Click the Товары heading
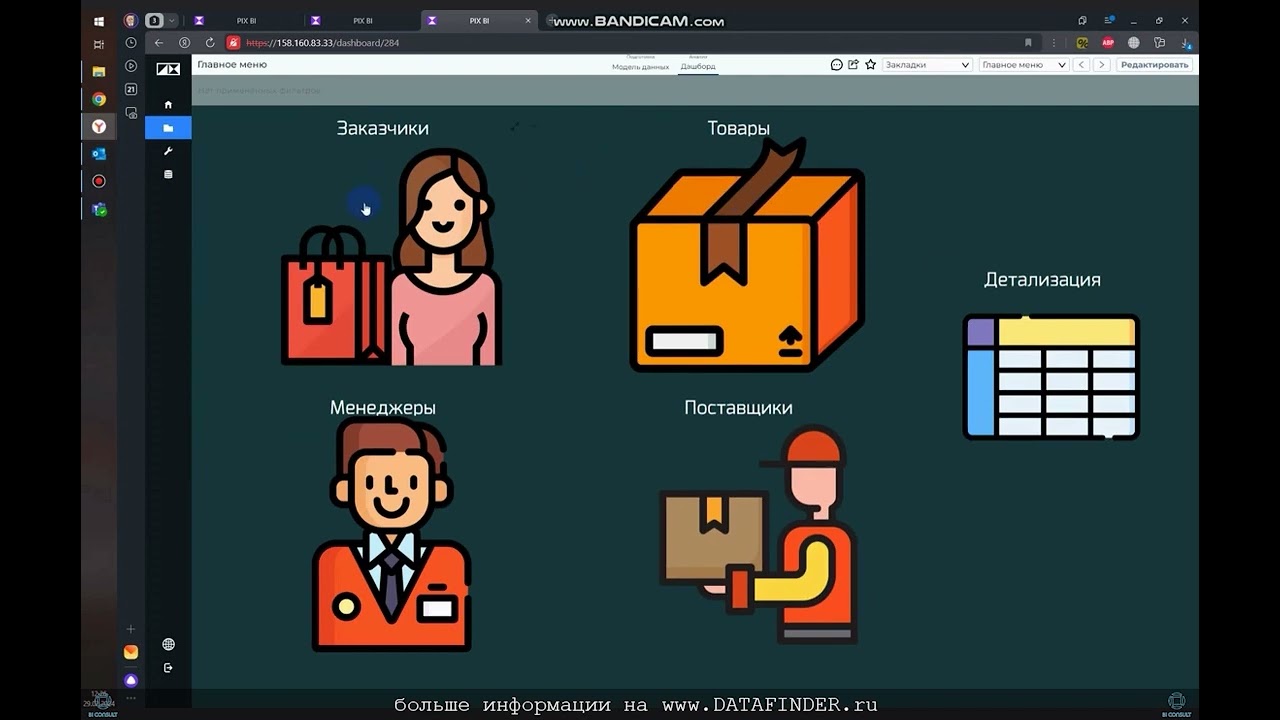The image size is (1280, 720). click(x=738, y=128)
